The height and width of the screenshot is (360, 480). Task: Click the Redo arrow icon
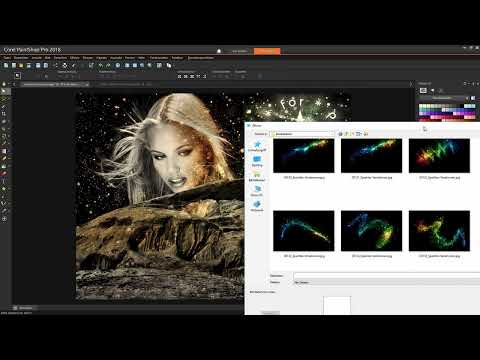coord(108,65)
